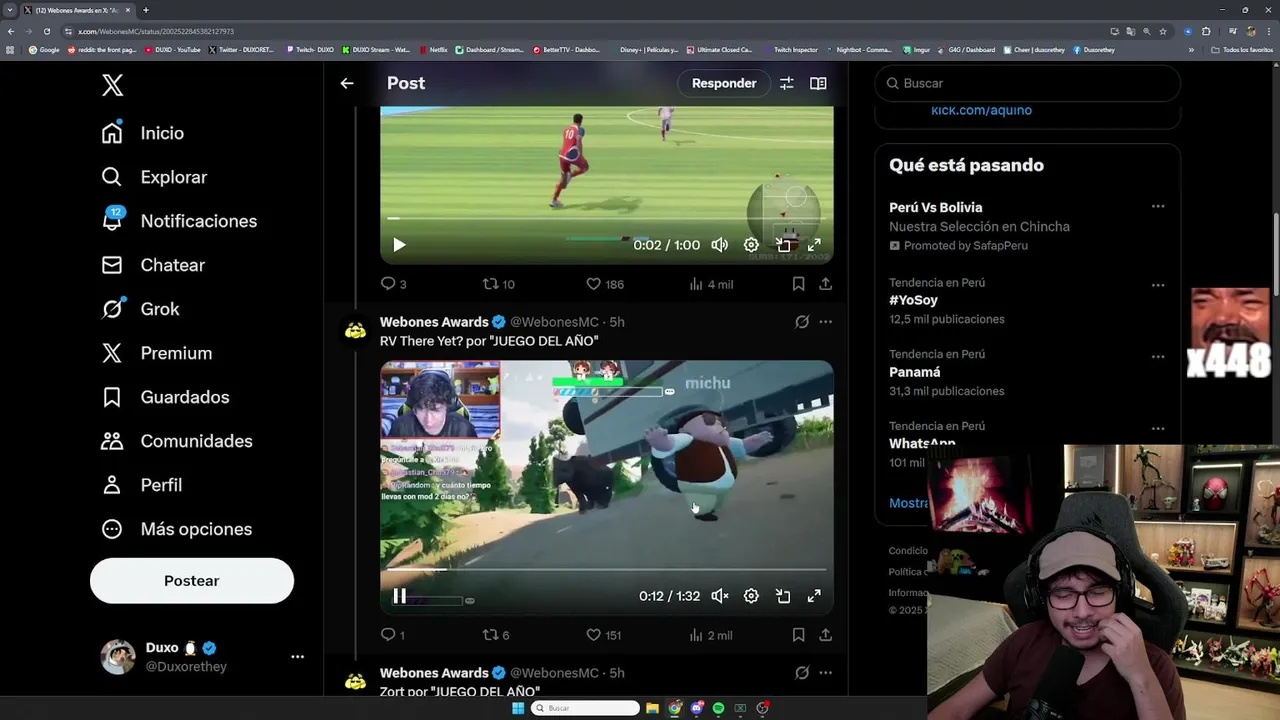This screenshot has width=1280, height=720.
Task: Click the Buscar search field on X
Action: (1027, 83)
